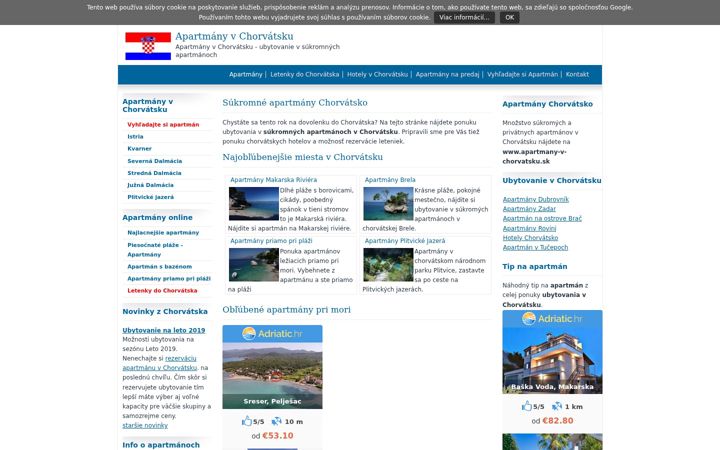Open Najlacnejšie apartmány link
Screen dimensions: 720x450
click(x=163, y=232)
